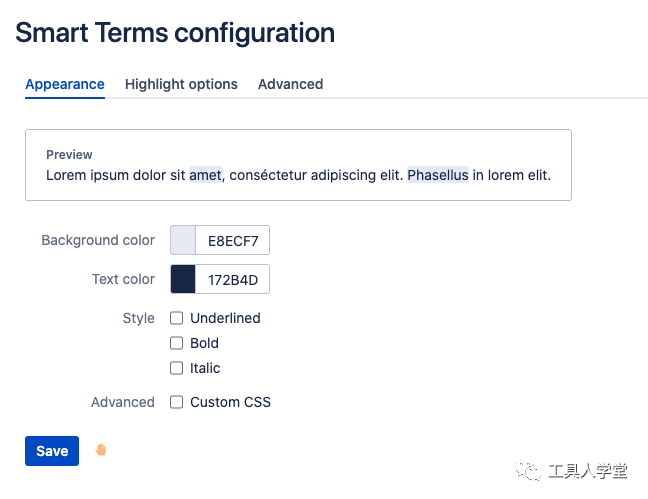Open the Highlight options tab
This screenshot has height=499, width=648.
(x=181, y=84)
